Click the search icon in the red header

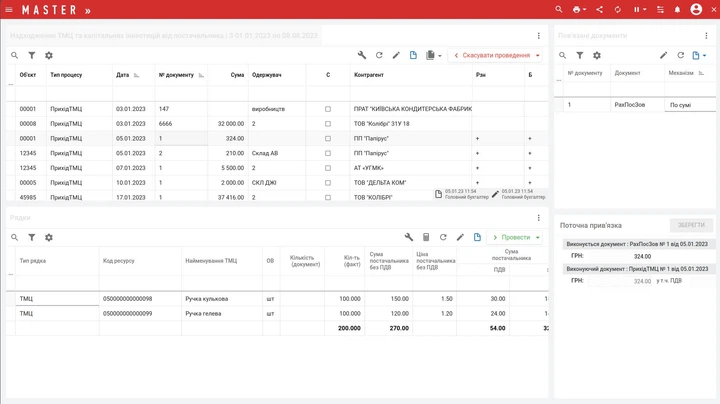pyautogui.click(x=558, y=9)
